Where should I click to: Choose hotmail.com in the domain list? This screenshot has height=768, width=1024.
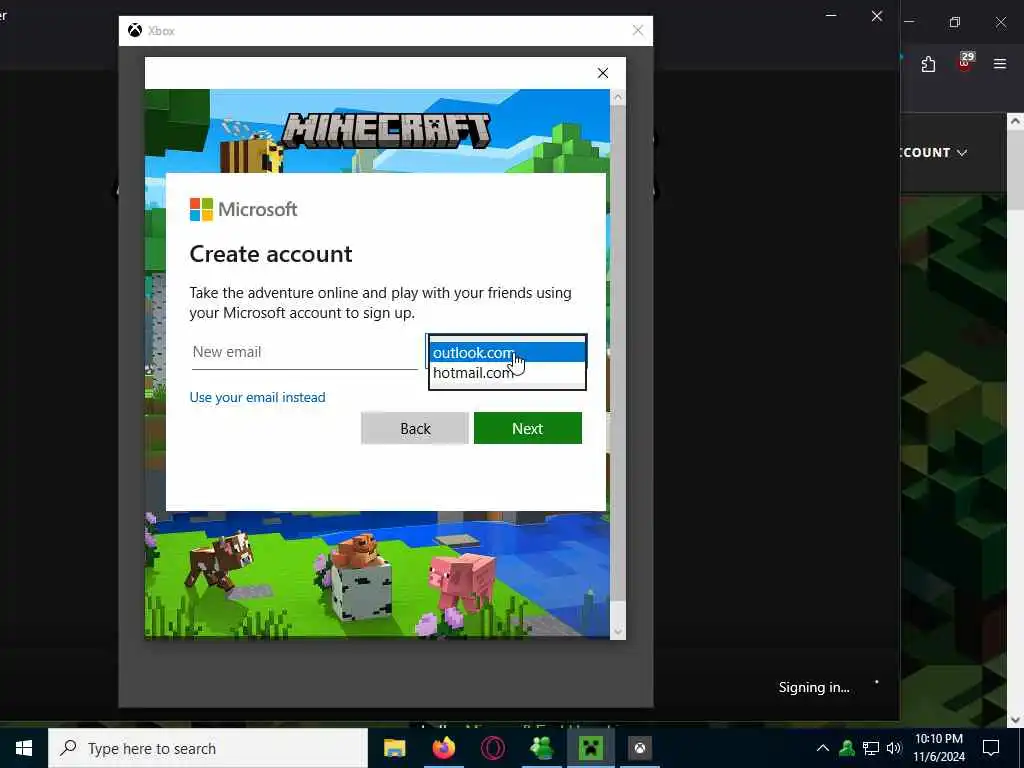[x=507, y=373]
